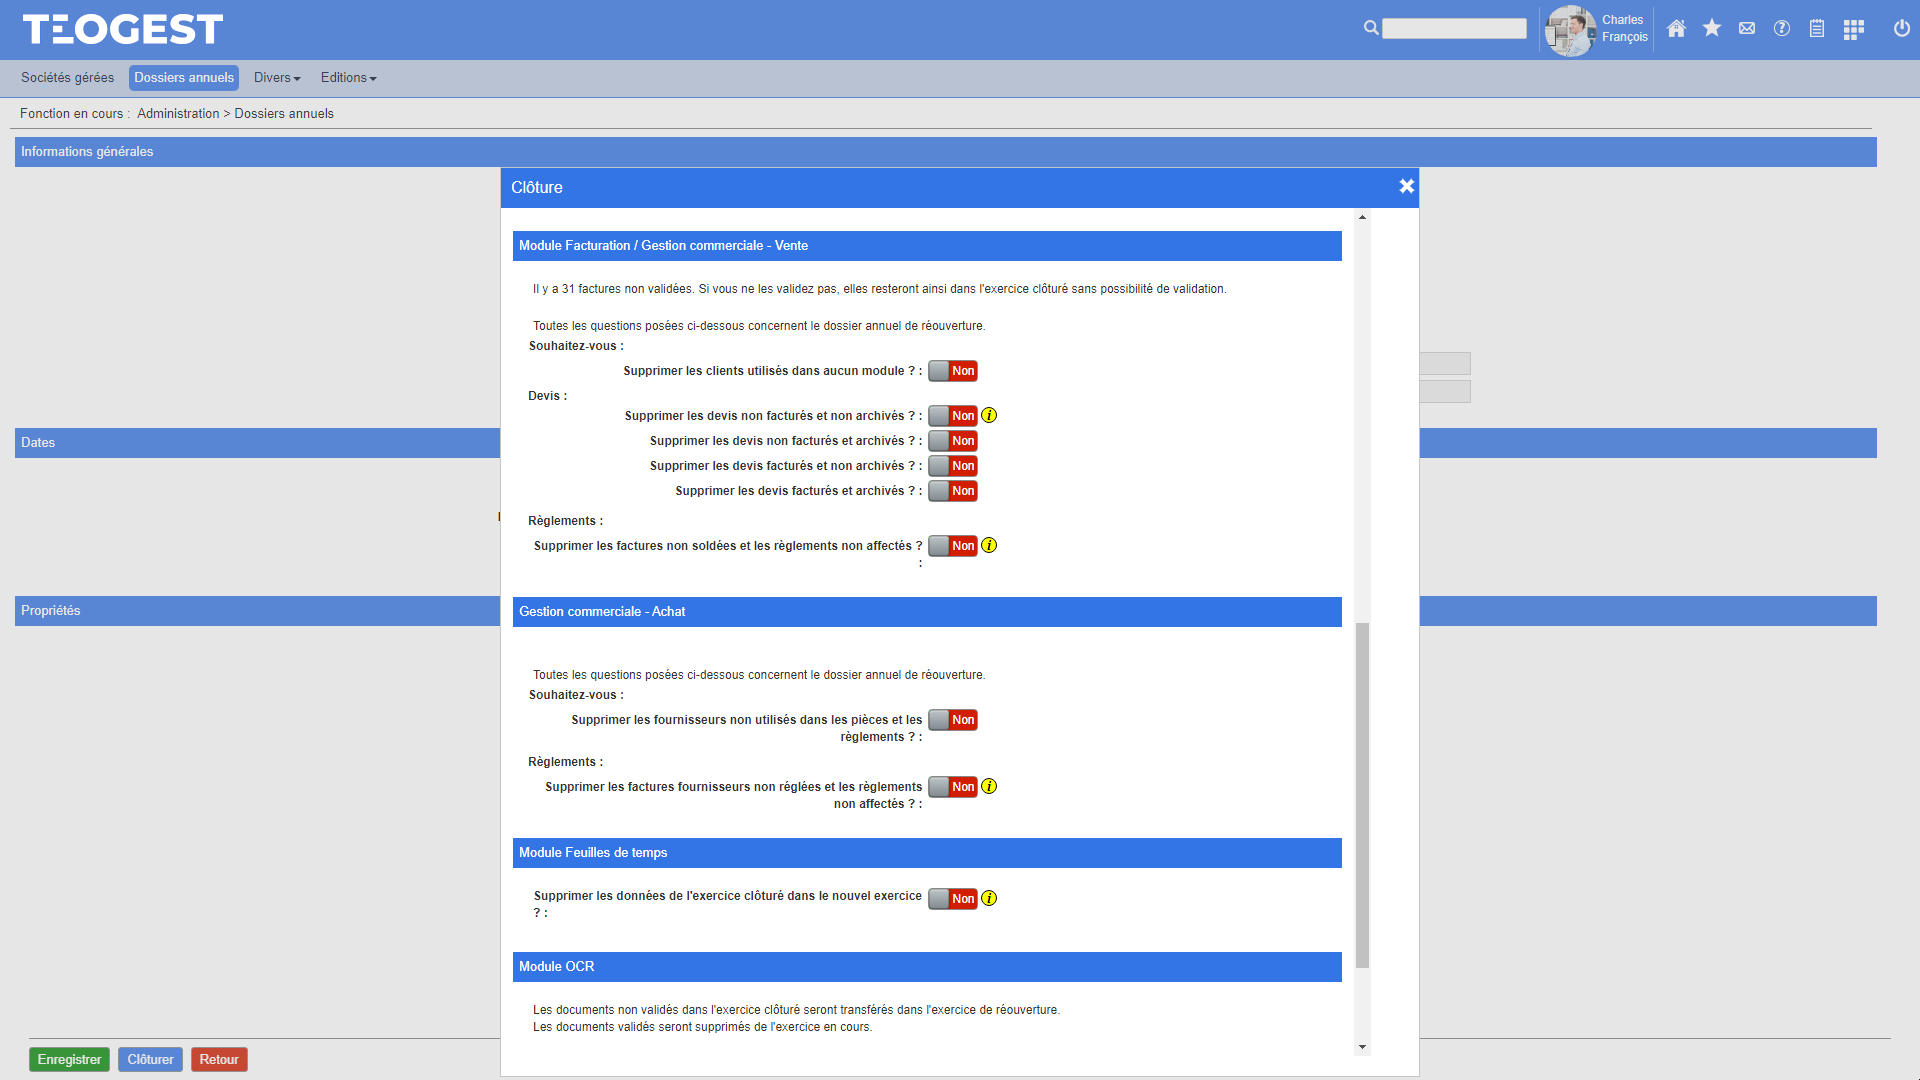Click the help question mark icon
1920x1080 pixels.
(1782, 29)
